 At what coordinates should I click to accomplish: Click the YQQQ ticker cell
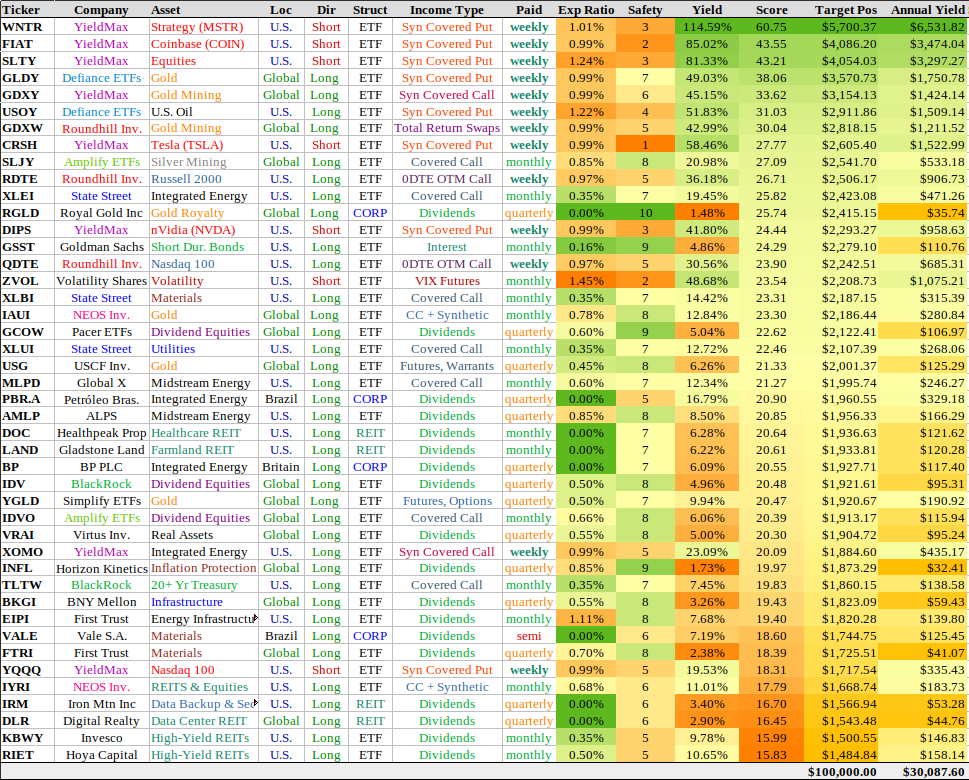pos(27,670)
